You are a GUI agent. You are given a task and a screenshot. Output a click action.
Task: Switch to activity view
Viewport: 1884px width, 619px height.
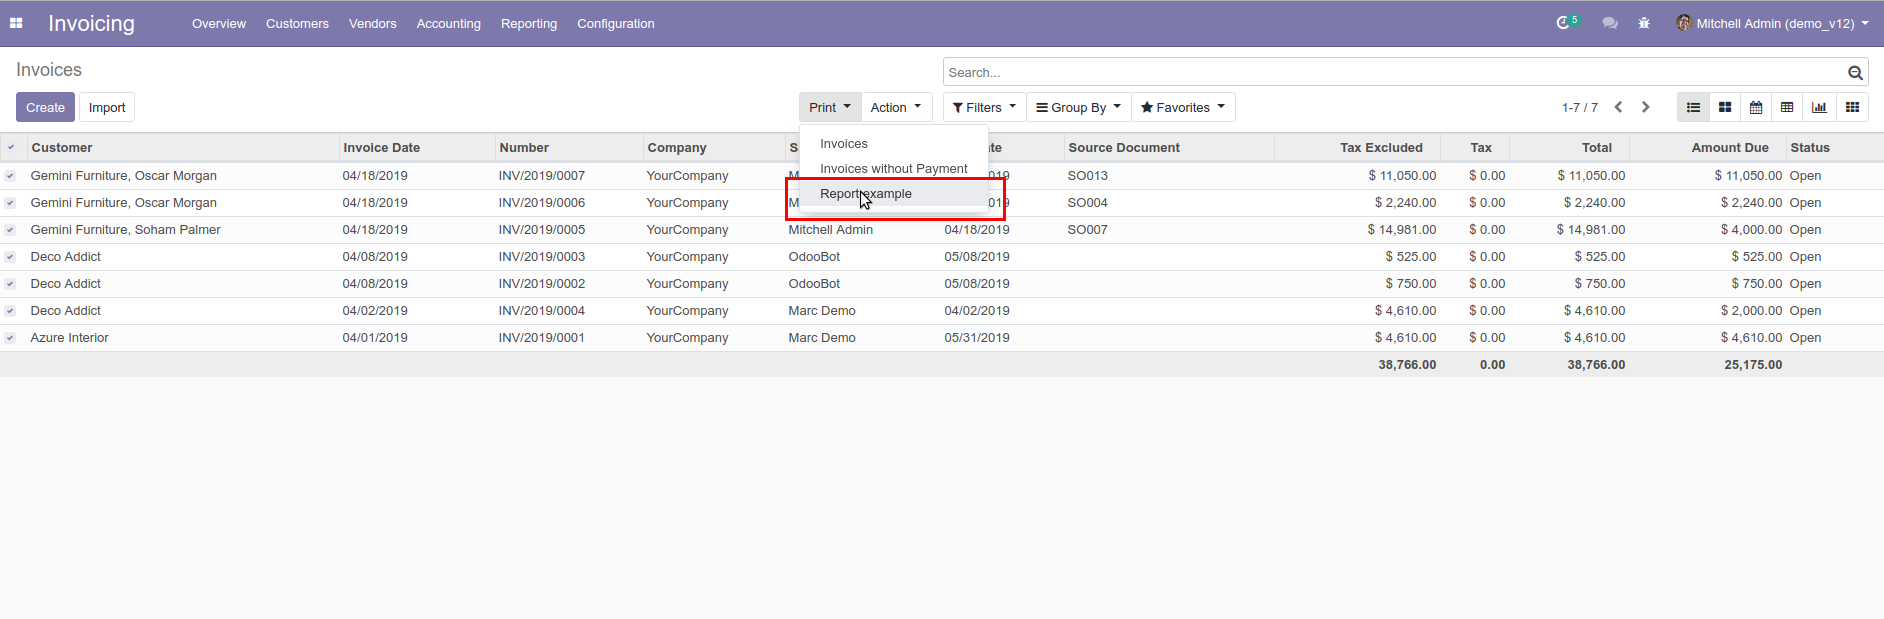(1852, 107)
